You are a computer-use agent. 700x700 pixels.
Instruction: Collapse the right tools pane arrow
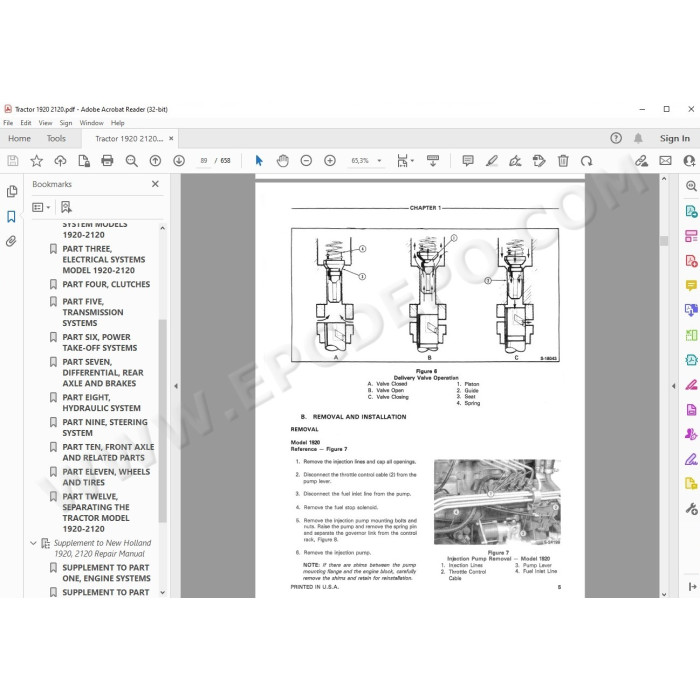click(674, 386)
